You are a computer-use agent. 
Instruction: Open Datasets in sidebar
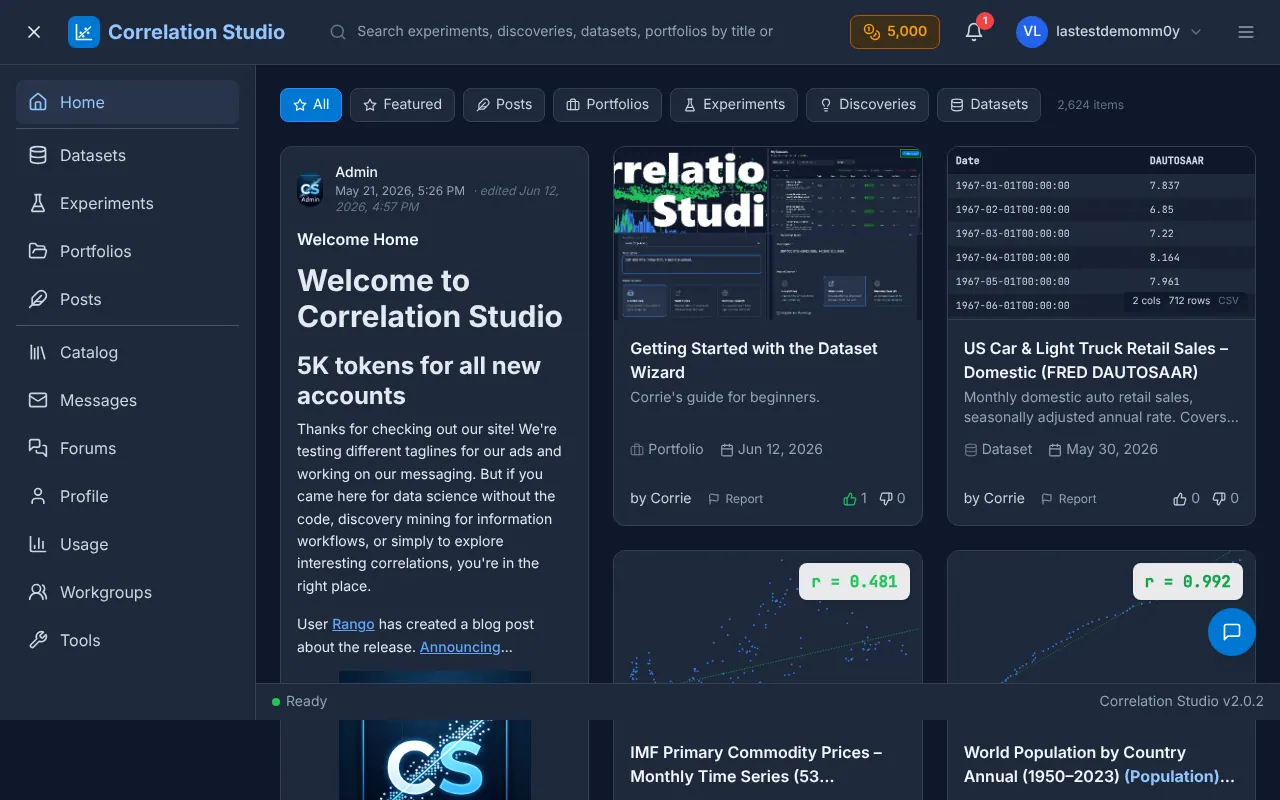click(127, 155)
